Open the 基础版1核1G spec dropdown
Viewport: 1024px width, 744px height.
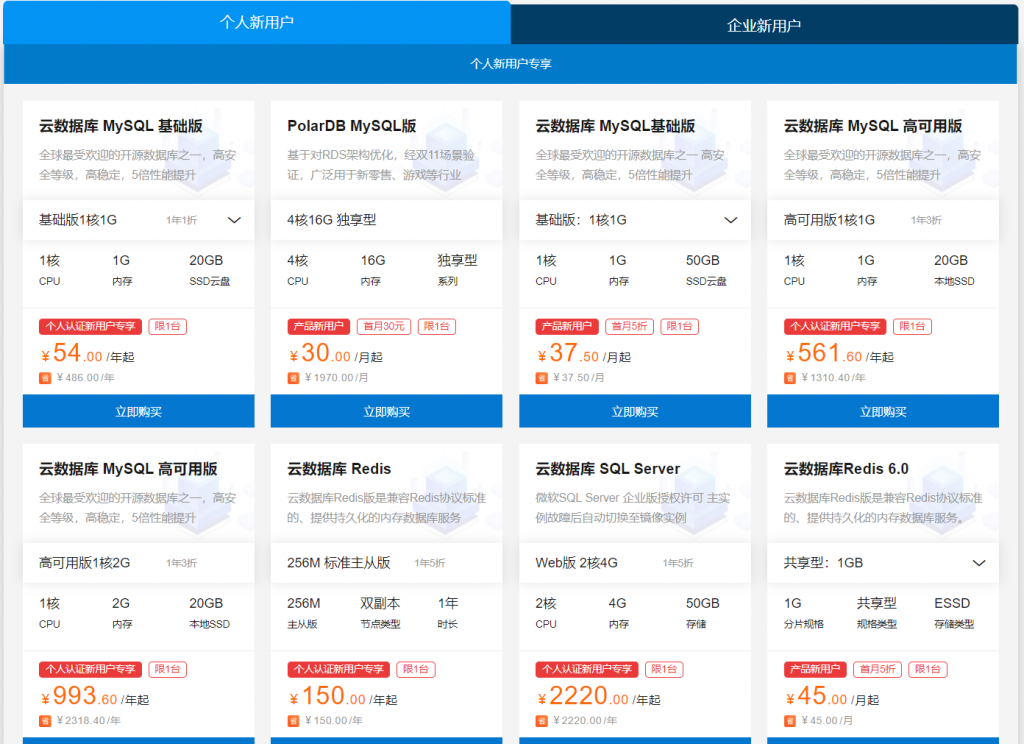(x=138, y=220)
